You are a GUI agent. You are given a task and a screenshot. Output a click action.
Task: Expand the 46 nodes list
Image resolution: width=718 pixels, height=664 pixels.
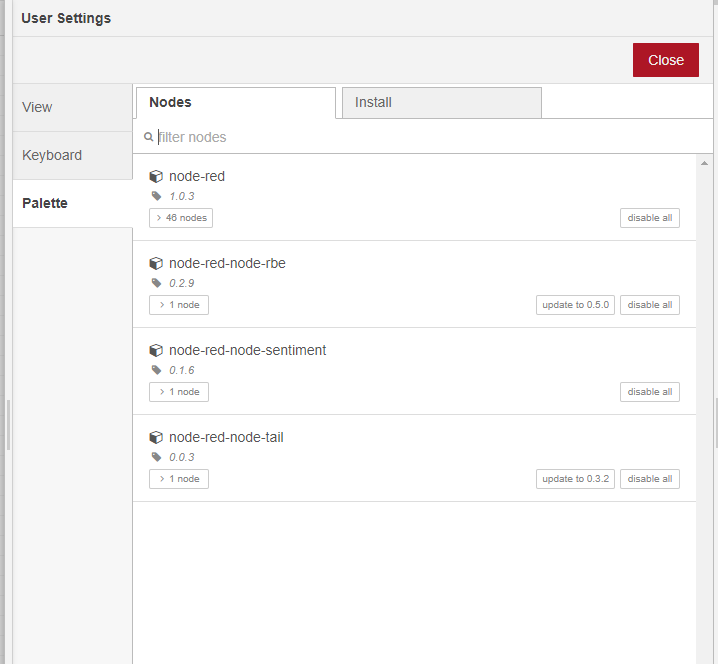click(181, 218)
